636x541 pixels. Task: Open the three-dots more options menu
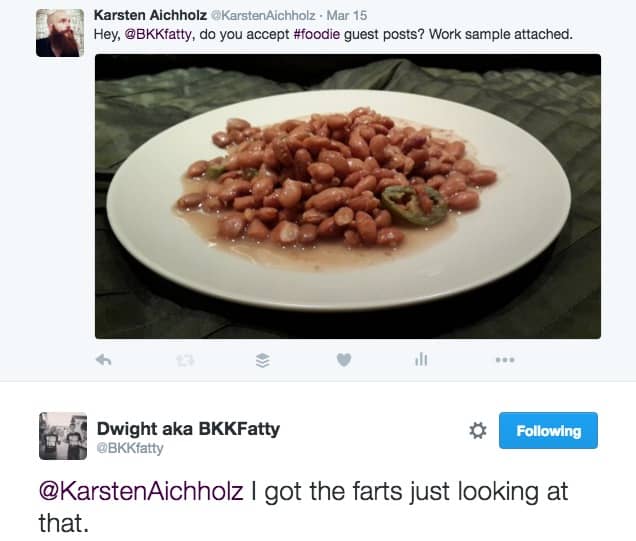[505, 359]
